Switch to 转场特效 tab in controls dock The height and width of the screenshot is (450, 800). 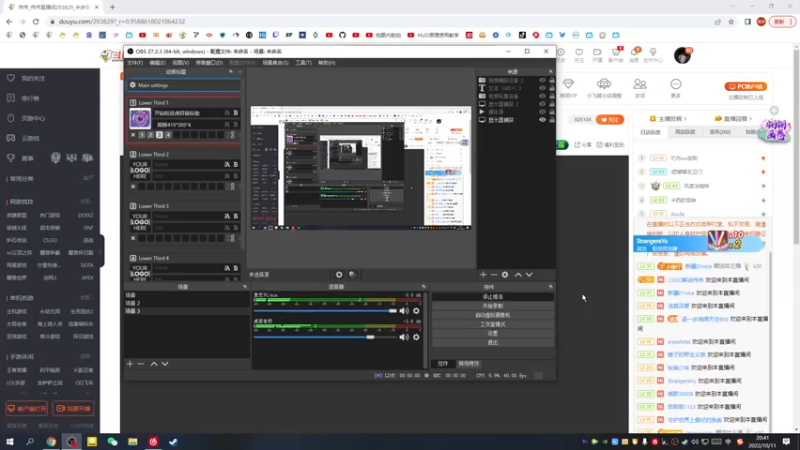pyautogui.click(x=468, y=364)
